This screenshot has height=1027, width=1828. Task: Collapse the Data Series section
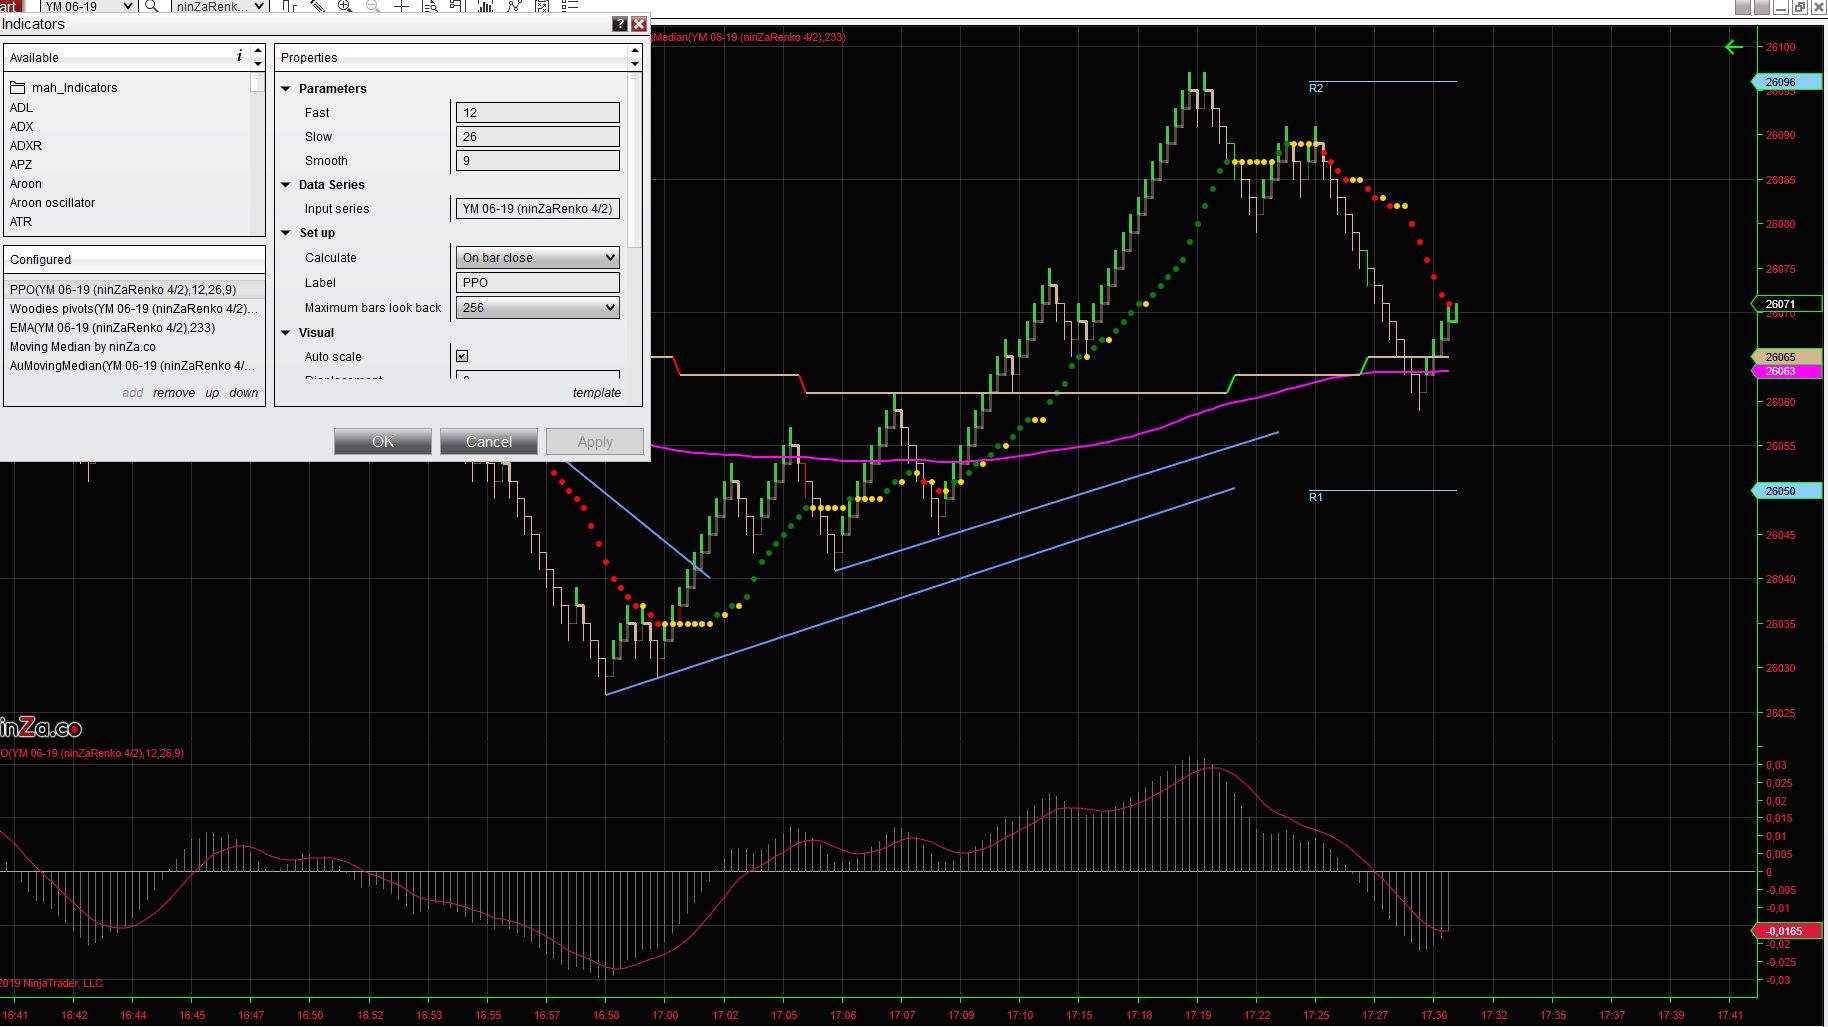coord(286,185)
